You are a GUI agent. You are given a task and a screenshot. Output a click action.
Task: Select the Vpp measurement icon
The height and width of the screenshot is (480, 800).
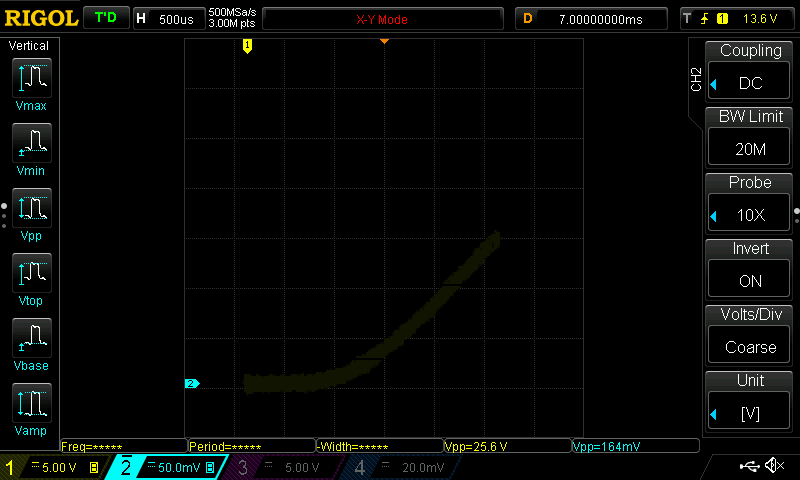pos(32,208)
